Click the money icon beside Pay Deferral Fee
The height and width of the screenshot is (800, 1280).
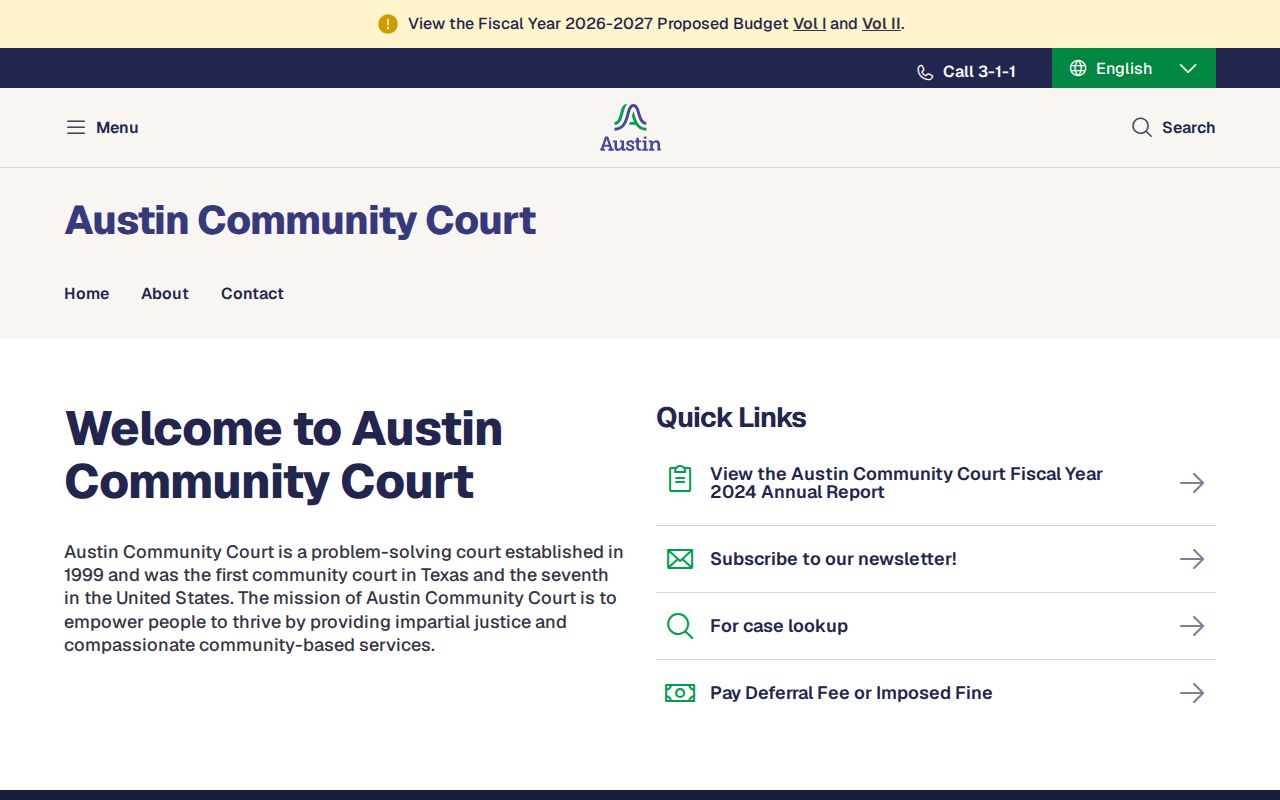coord(680,693)
